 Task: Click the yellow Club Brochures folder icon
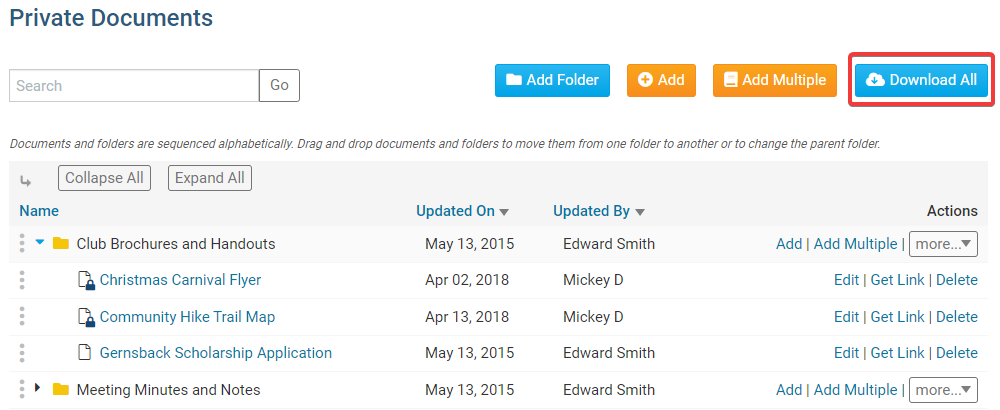point(61,244)
